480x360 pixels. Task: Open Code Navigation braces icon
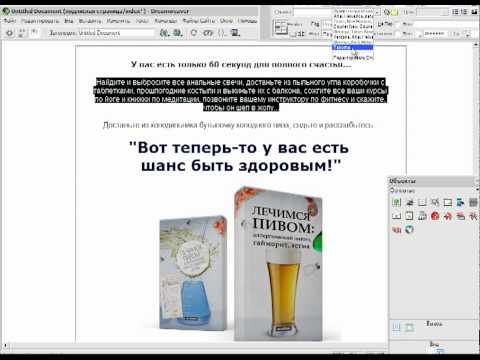point(222,33)
